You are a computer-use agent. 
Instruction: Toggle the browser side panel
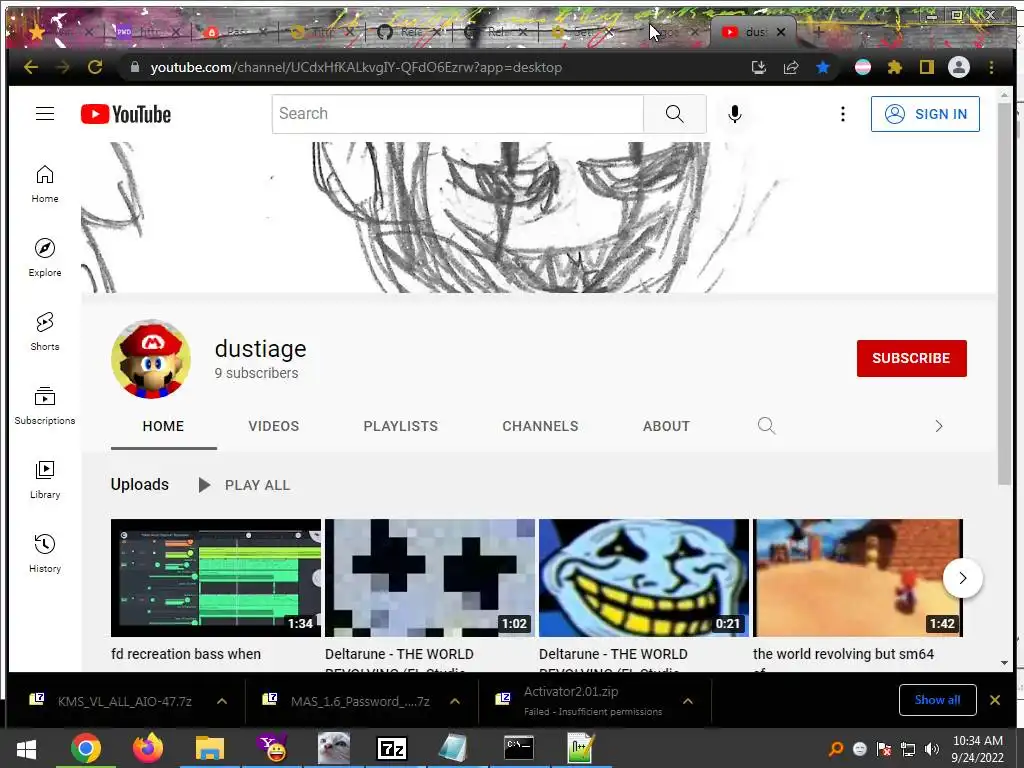point(927,67)
